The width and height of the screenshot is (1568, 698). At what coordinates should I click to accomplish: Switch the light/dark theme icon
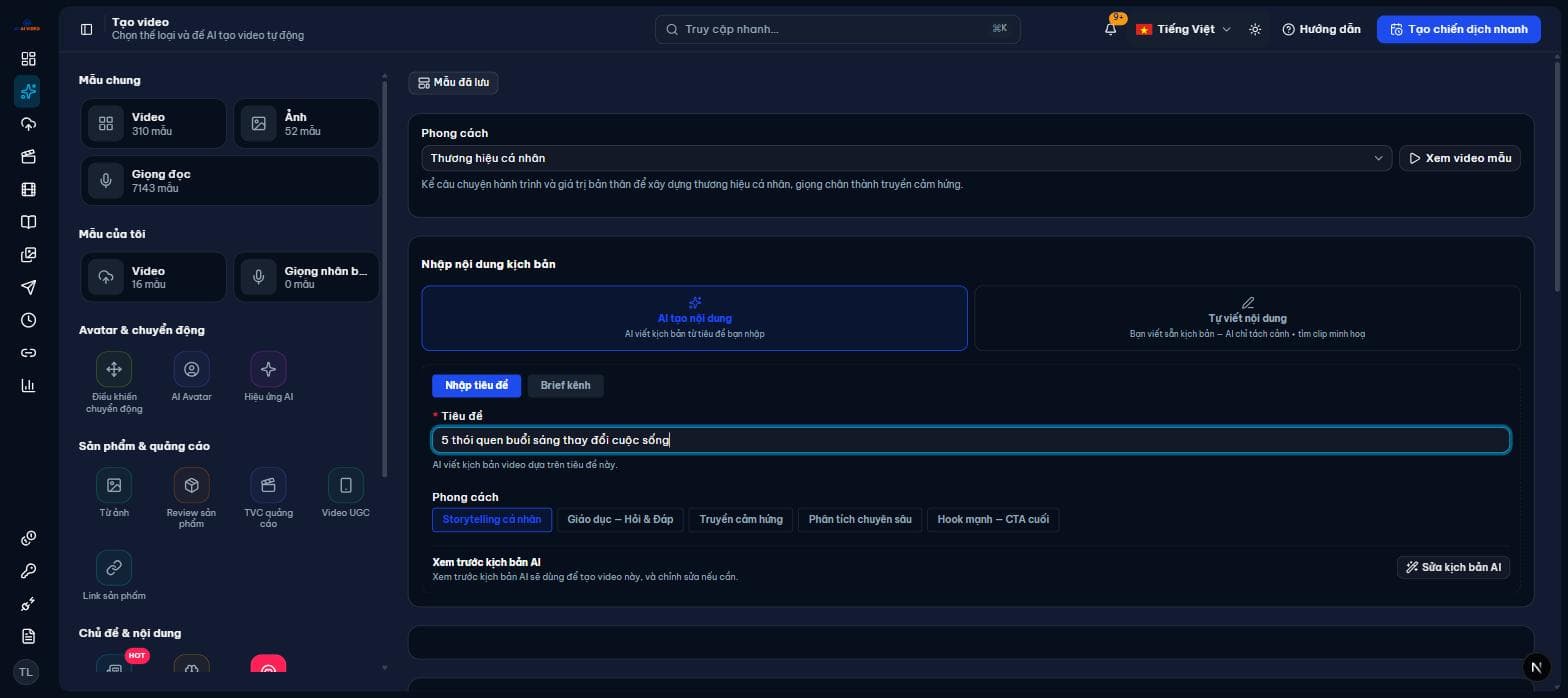point(1255,29)
